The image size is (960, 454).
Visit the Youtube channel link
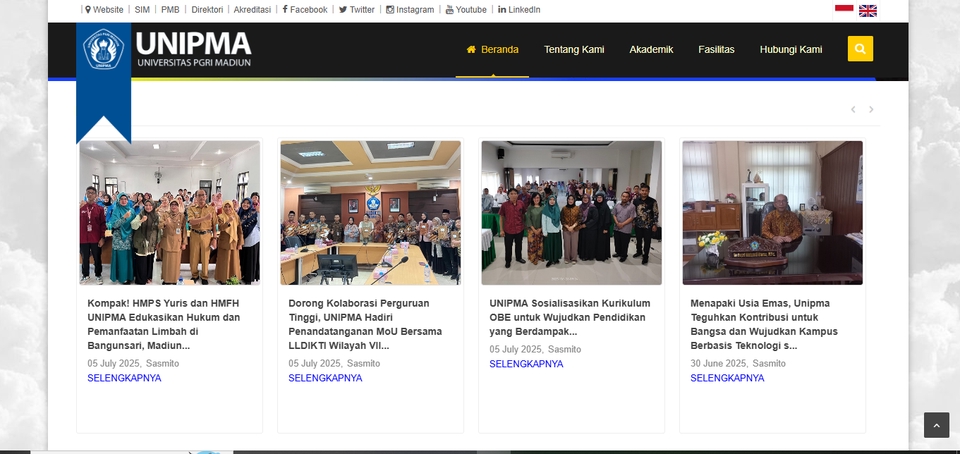466,10
